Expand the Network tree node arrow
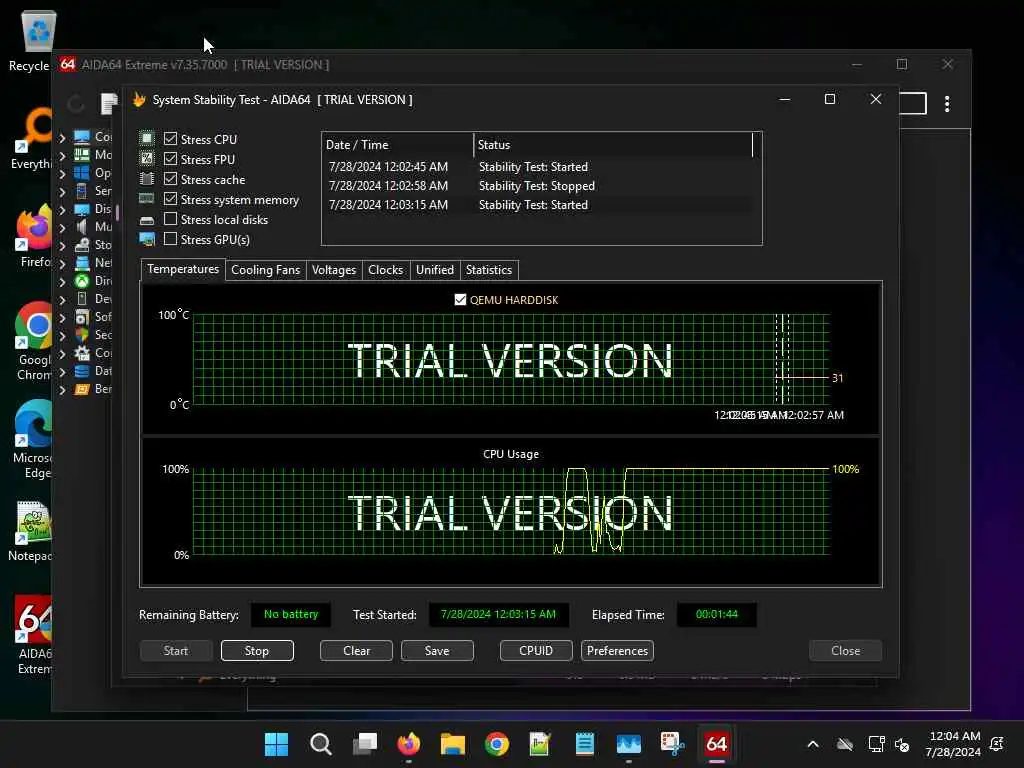The height and width of the screenshot is (768, 1024). [62, 264]
